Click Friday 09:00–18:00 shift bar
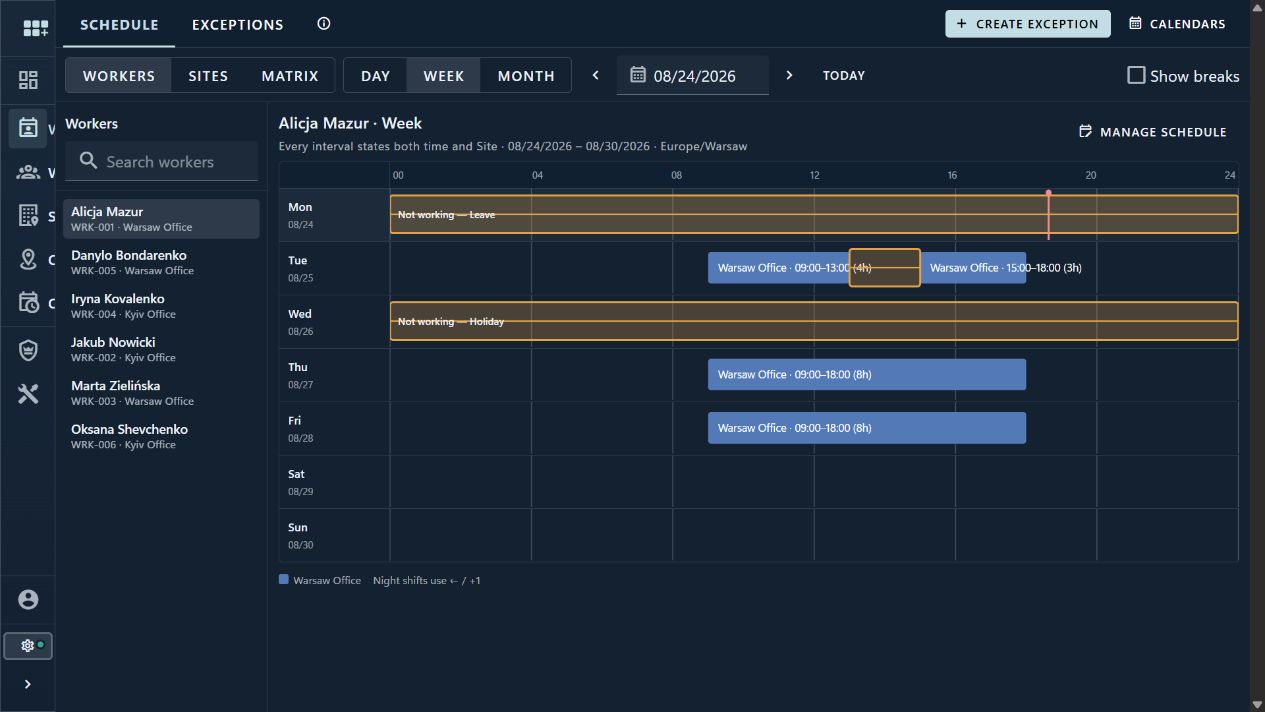The height and width of the screenshot is (712, 1265). [867, 428]
